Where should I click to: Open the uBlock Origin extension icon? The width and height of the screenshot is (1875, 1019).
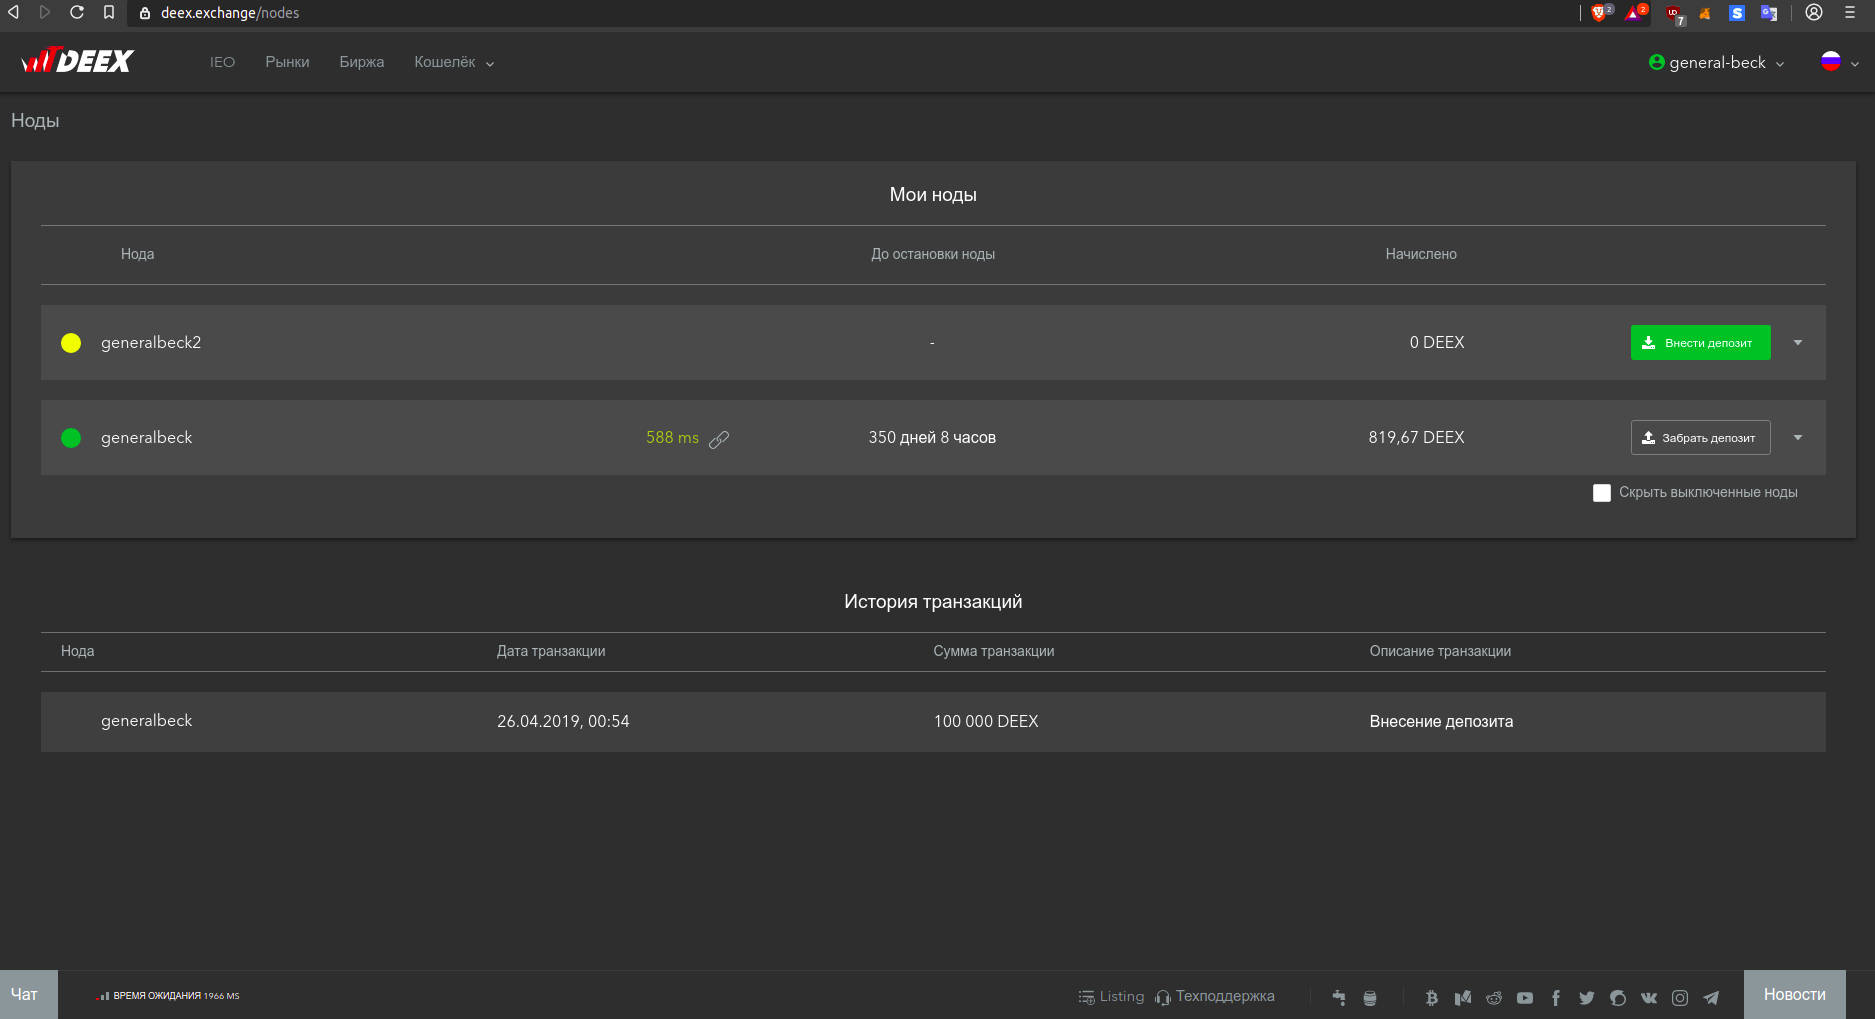coord(1675,13)
